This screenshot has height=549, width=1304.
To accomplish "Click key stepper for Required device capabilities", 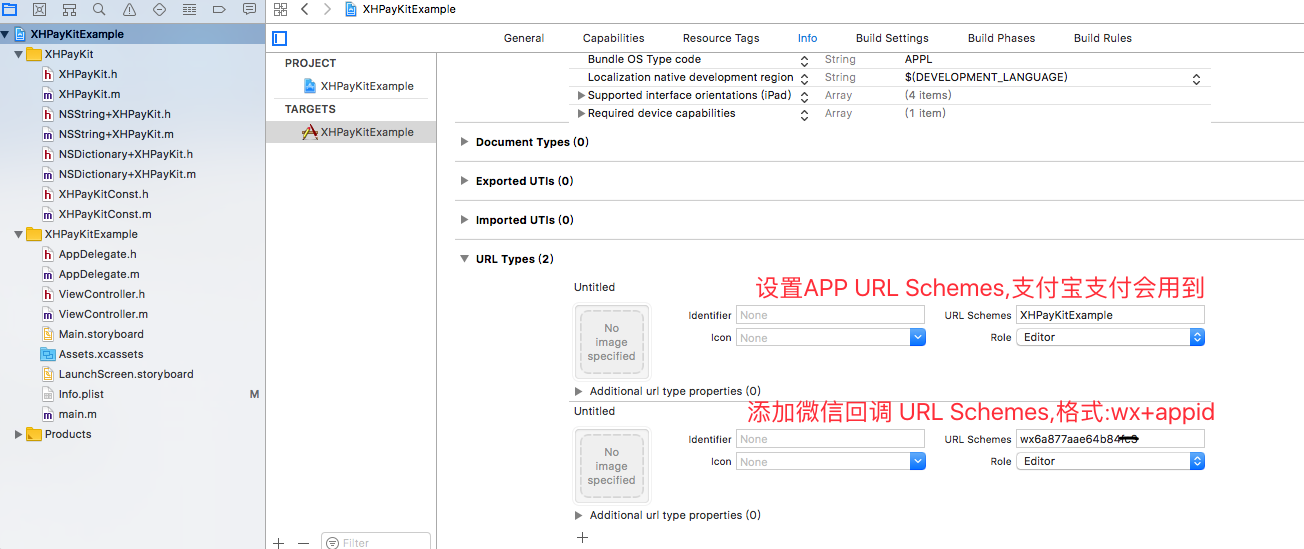I will coord(804,114).
